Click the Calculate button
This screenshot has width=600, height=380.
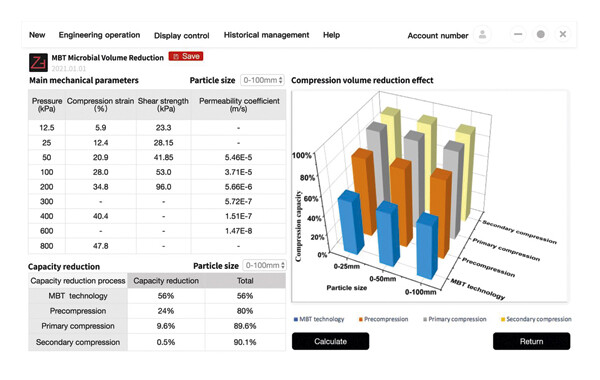331,341
